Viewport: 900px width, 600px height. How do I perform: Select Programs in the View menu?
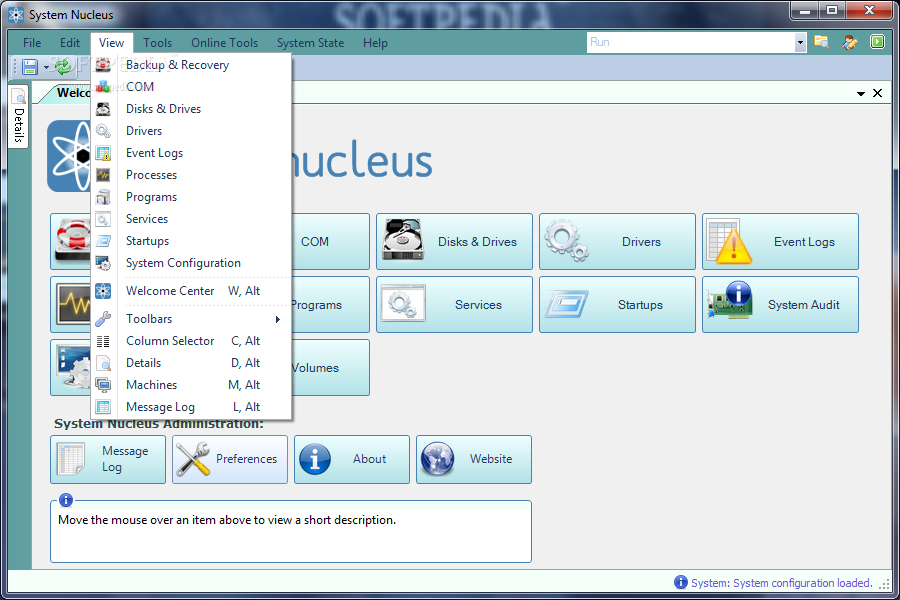(191, 197)
